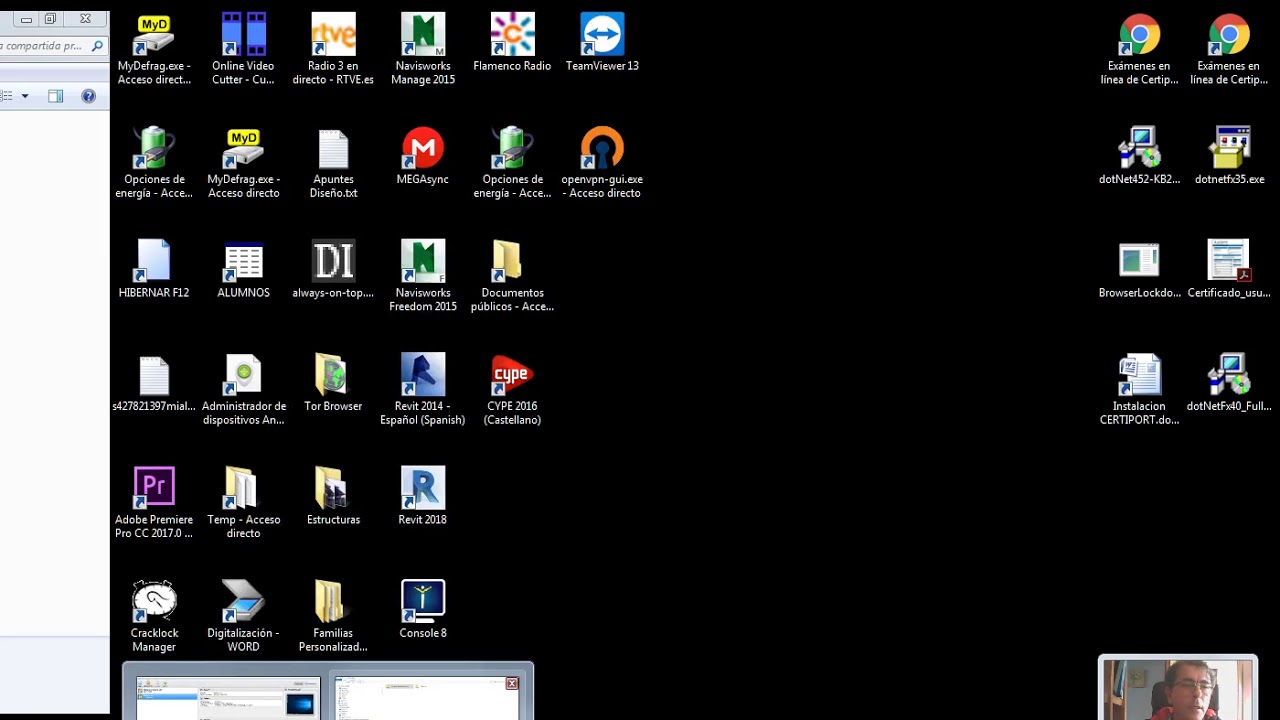Select the Documentos públicos folder shortcut
This screenshot has height=720, width=1280.
tap(512, 276)
